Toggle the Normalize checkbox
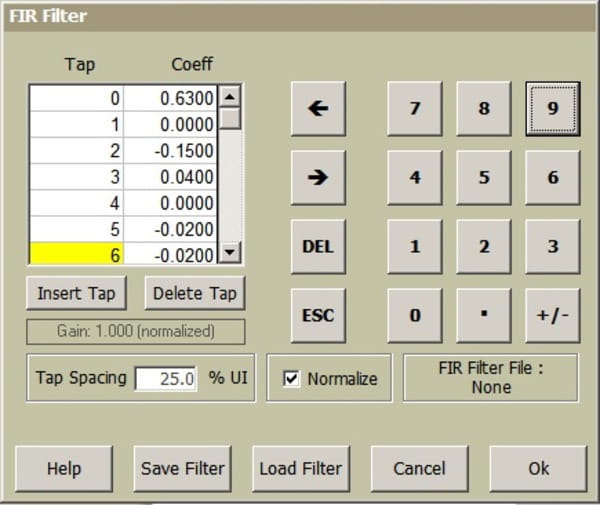The height and width of the screenshot is (505, 600). point(293,379)
